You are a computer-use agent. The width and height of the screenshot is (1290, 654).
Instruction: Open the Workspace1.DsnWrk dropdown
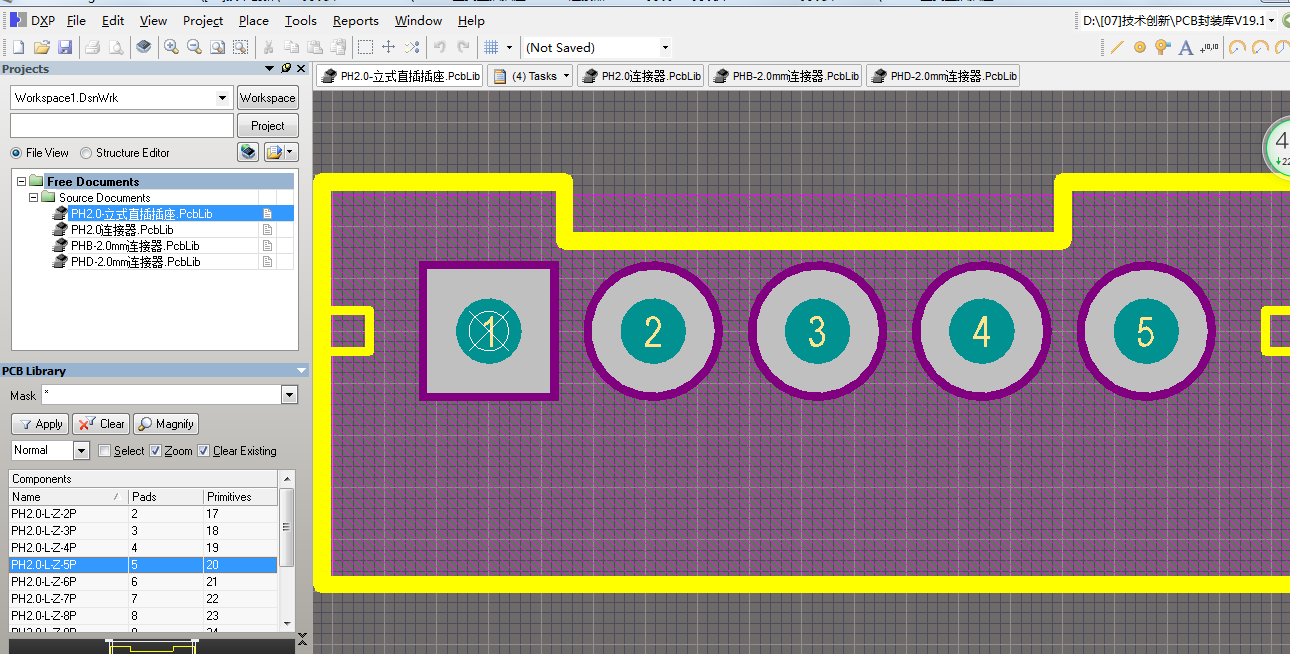pyautogui.click(x=223, y=98)
